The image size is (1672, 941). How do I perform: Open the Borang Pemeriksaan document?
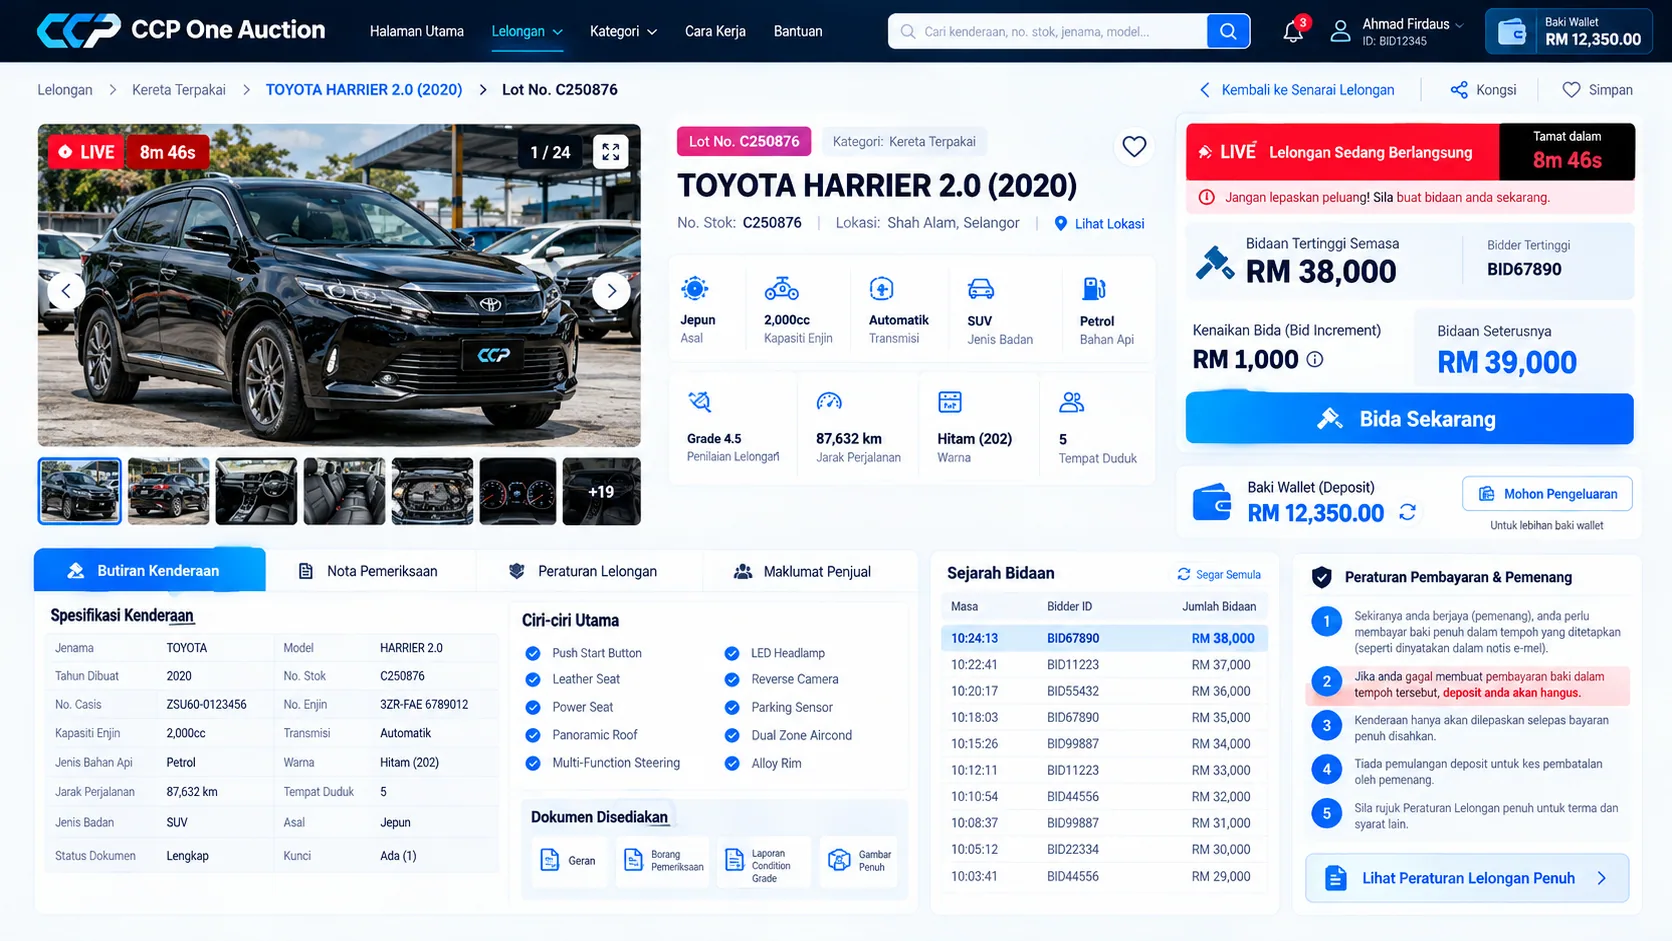coord(664,860)
